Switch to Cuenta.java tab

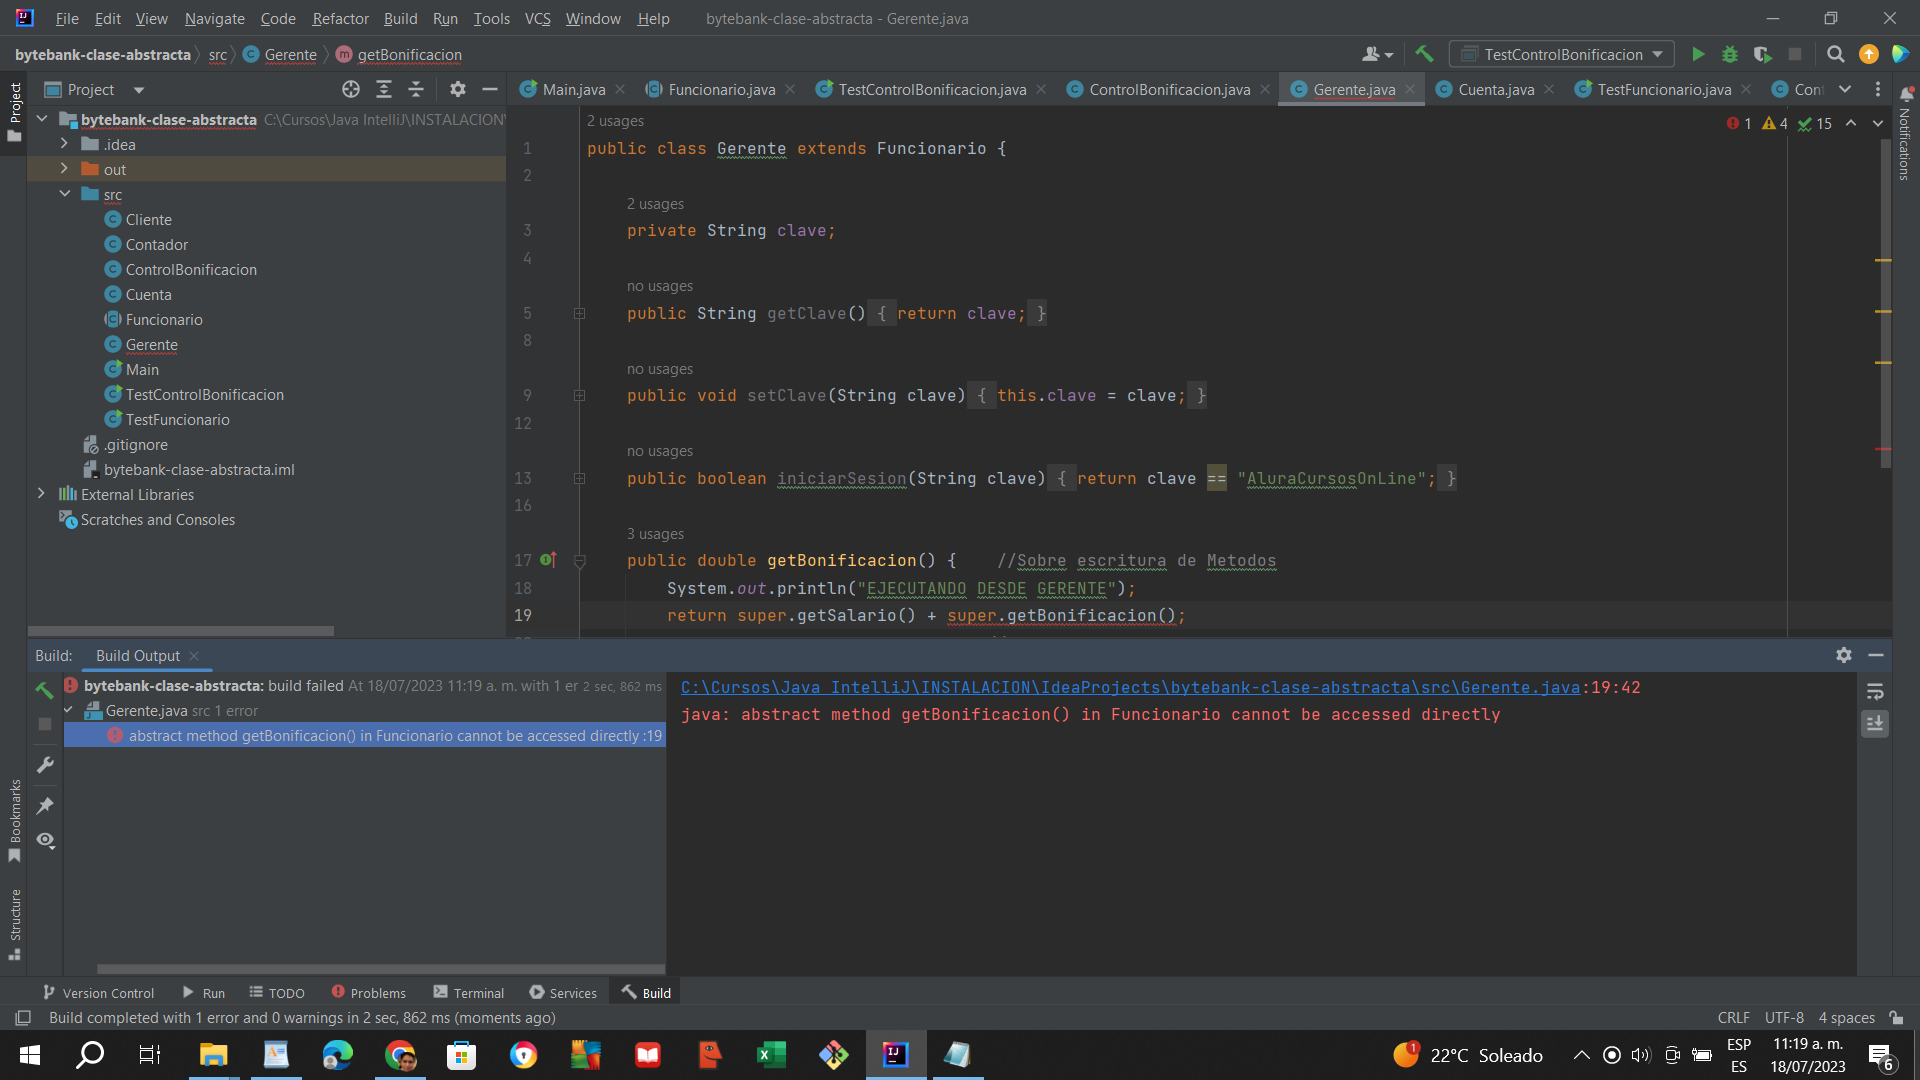point(1496,89)
